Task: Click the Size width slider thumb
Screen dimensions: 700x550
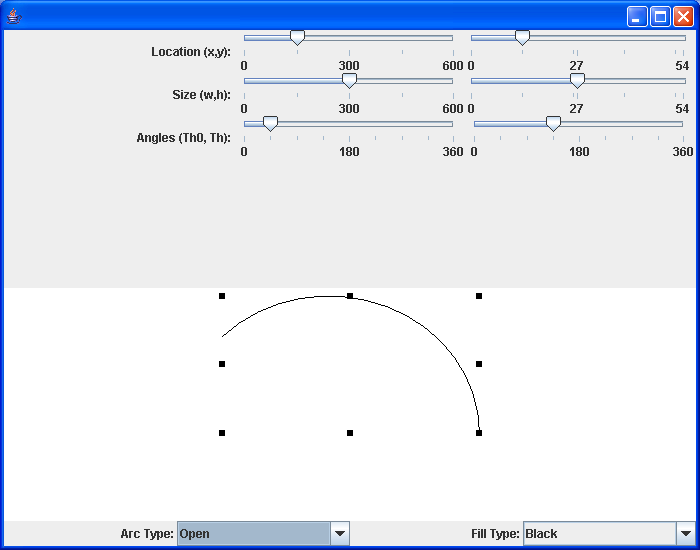Action: (x=349, y=81)
